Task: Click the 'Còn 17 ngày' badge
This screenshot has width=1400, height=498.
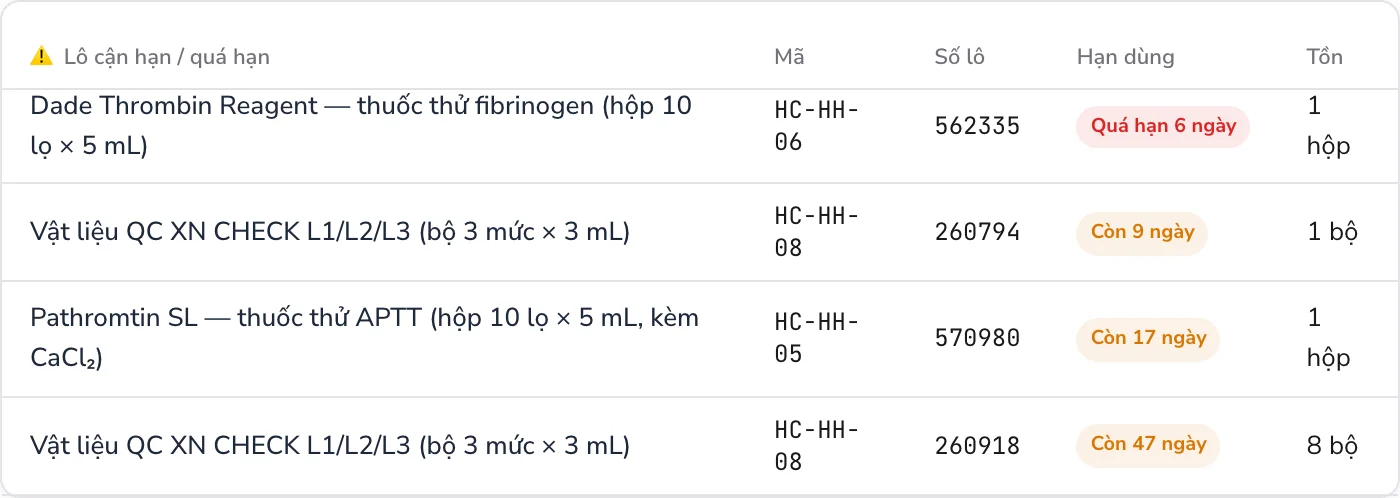Action: tap(1148, 338)
